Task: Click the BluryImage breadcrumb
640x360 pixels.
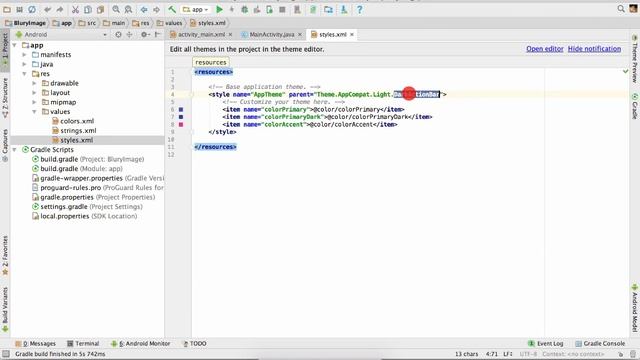Action: [26, 23]
